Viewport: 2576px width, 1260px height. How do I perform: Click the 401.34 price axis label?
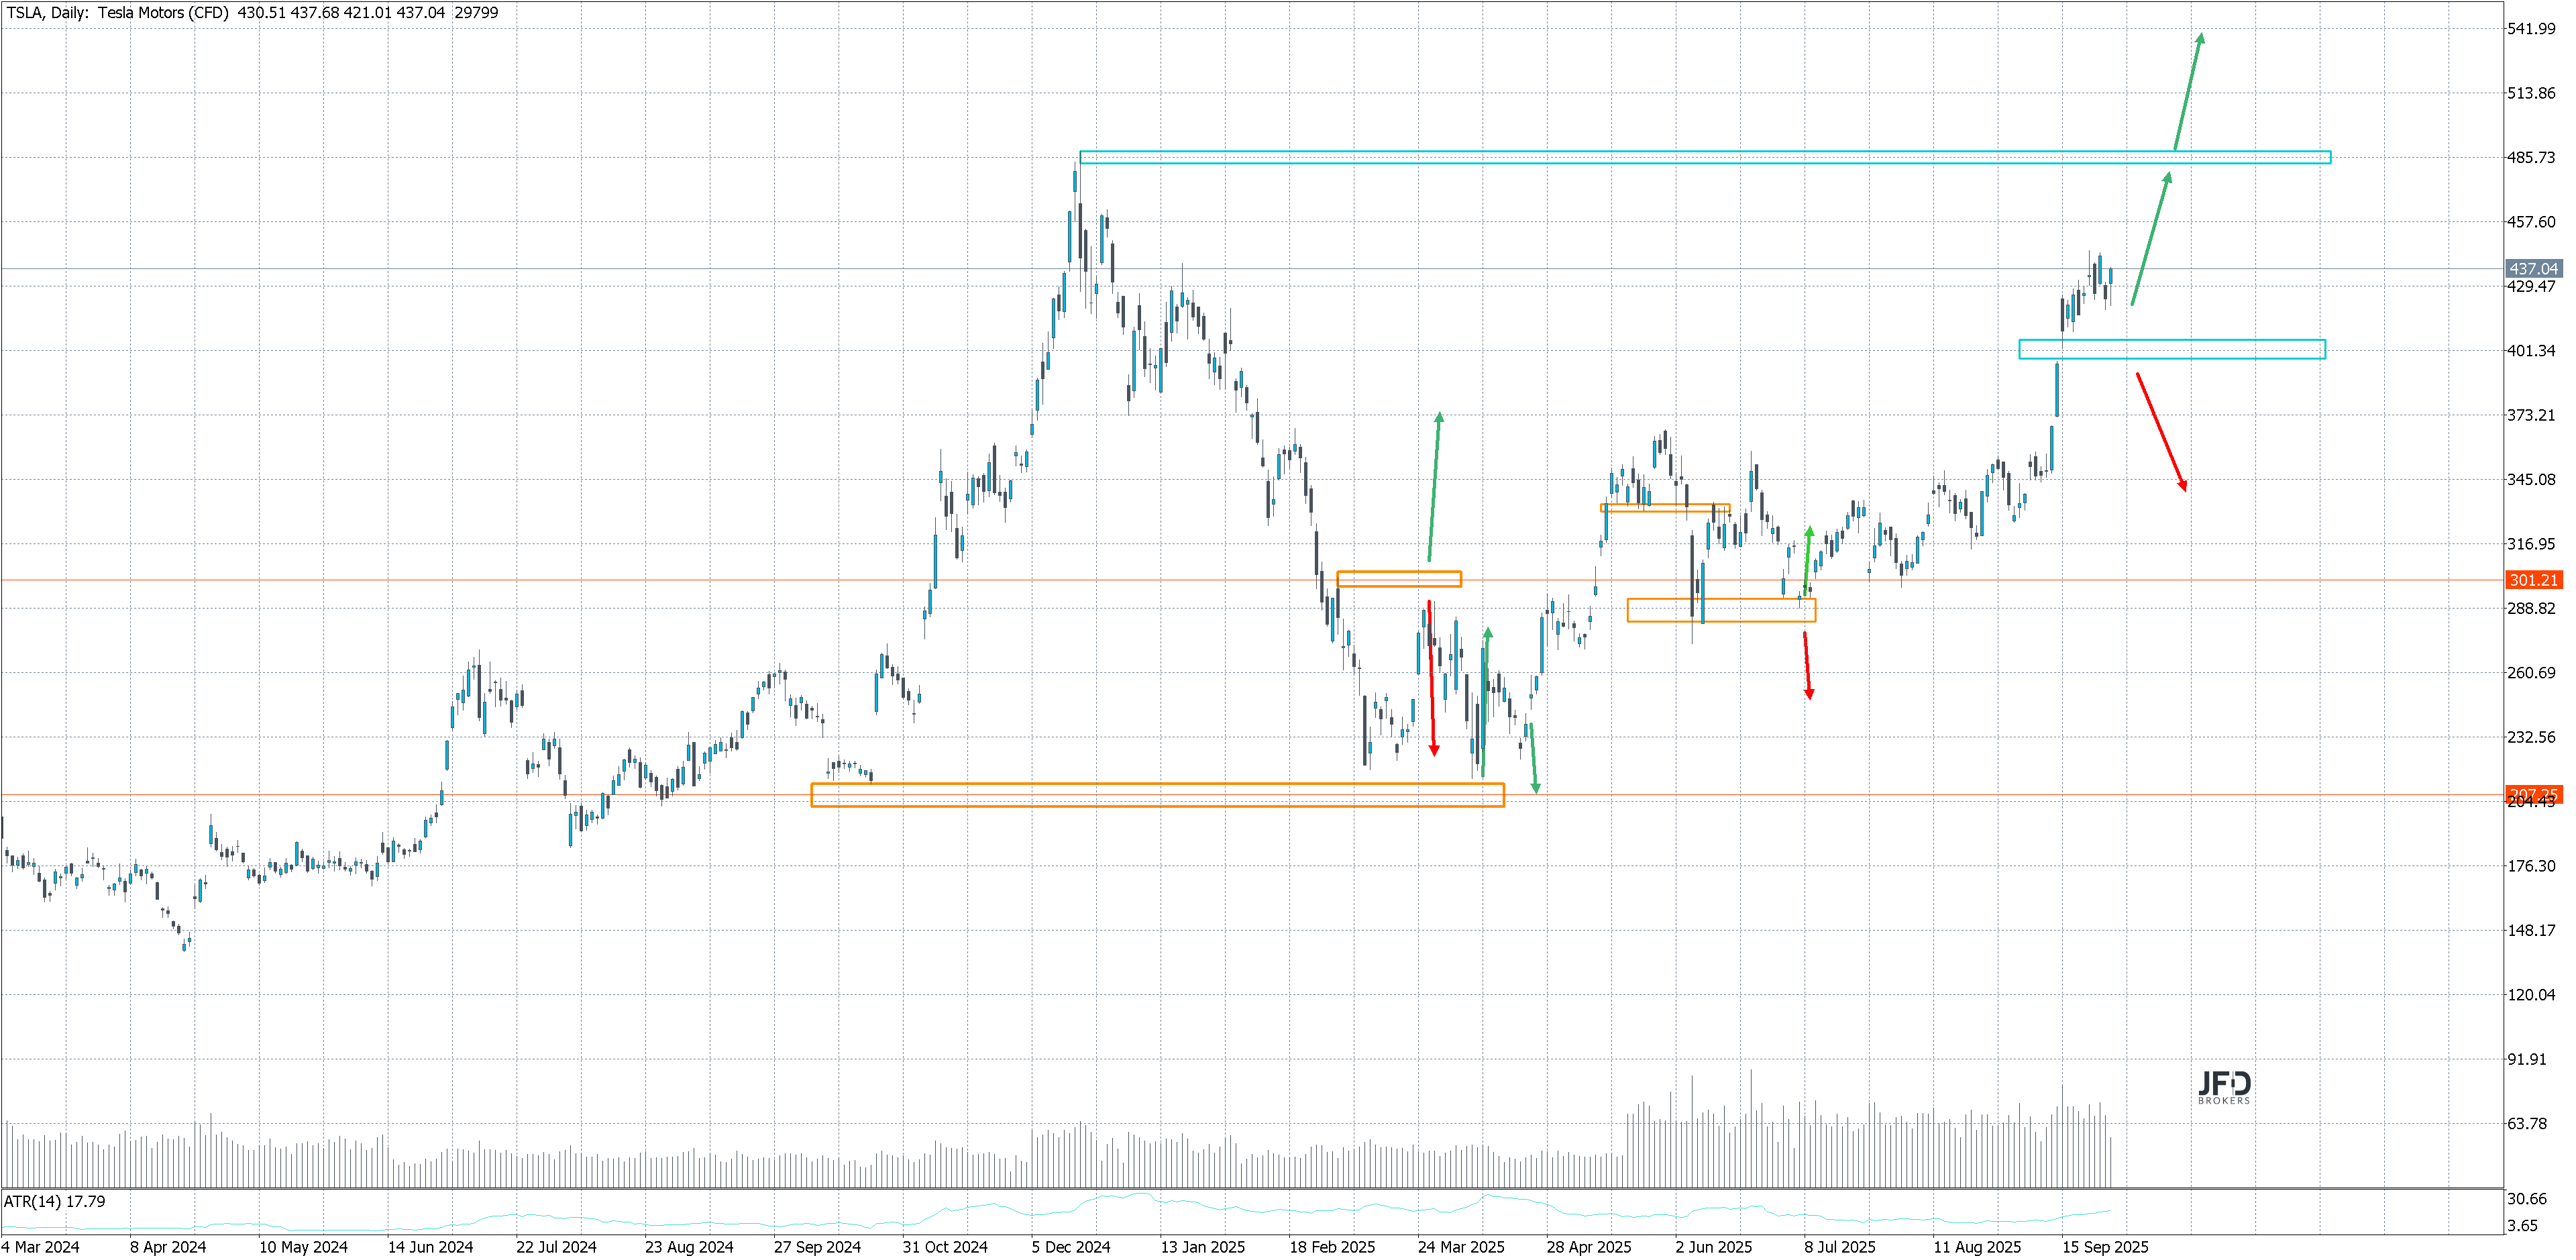pos(2531,351)
